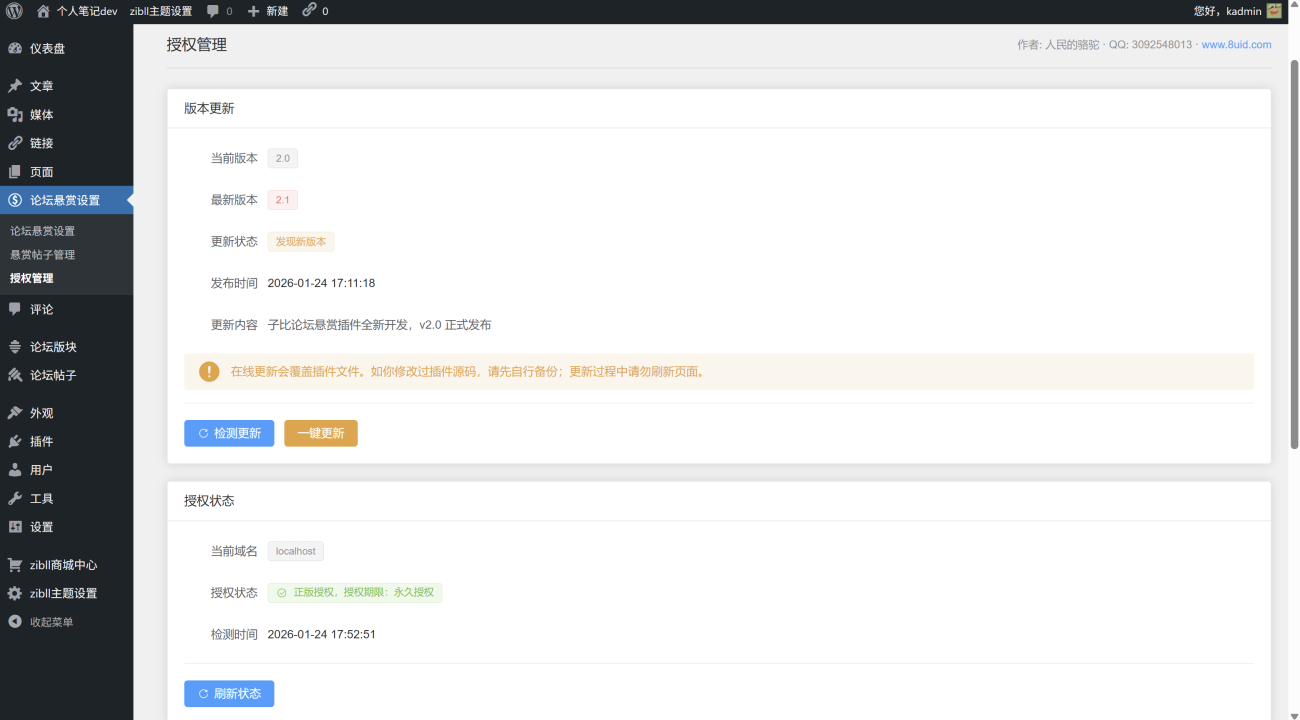
Task: Open zibll商城中心 shop menu
Action: pyautogui.click(x=63, y=565)
